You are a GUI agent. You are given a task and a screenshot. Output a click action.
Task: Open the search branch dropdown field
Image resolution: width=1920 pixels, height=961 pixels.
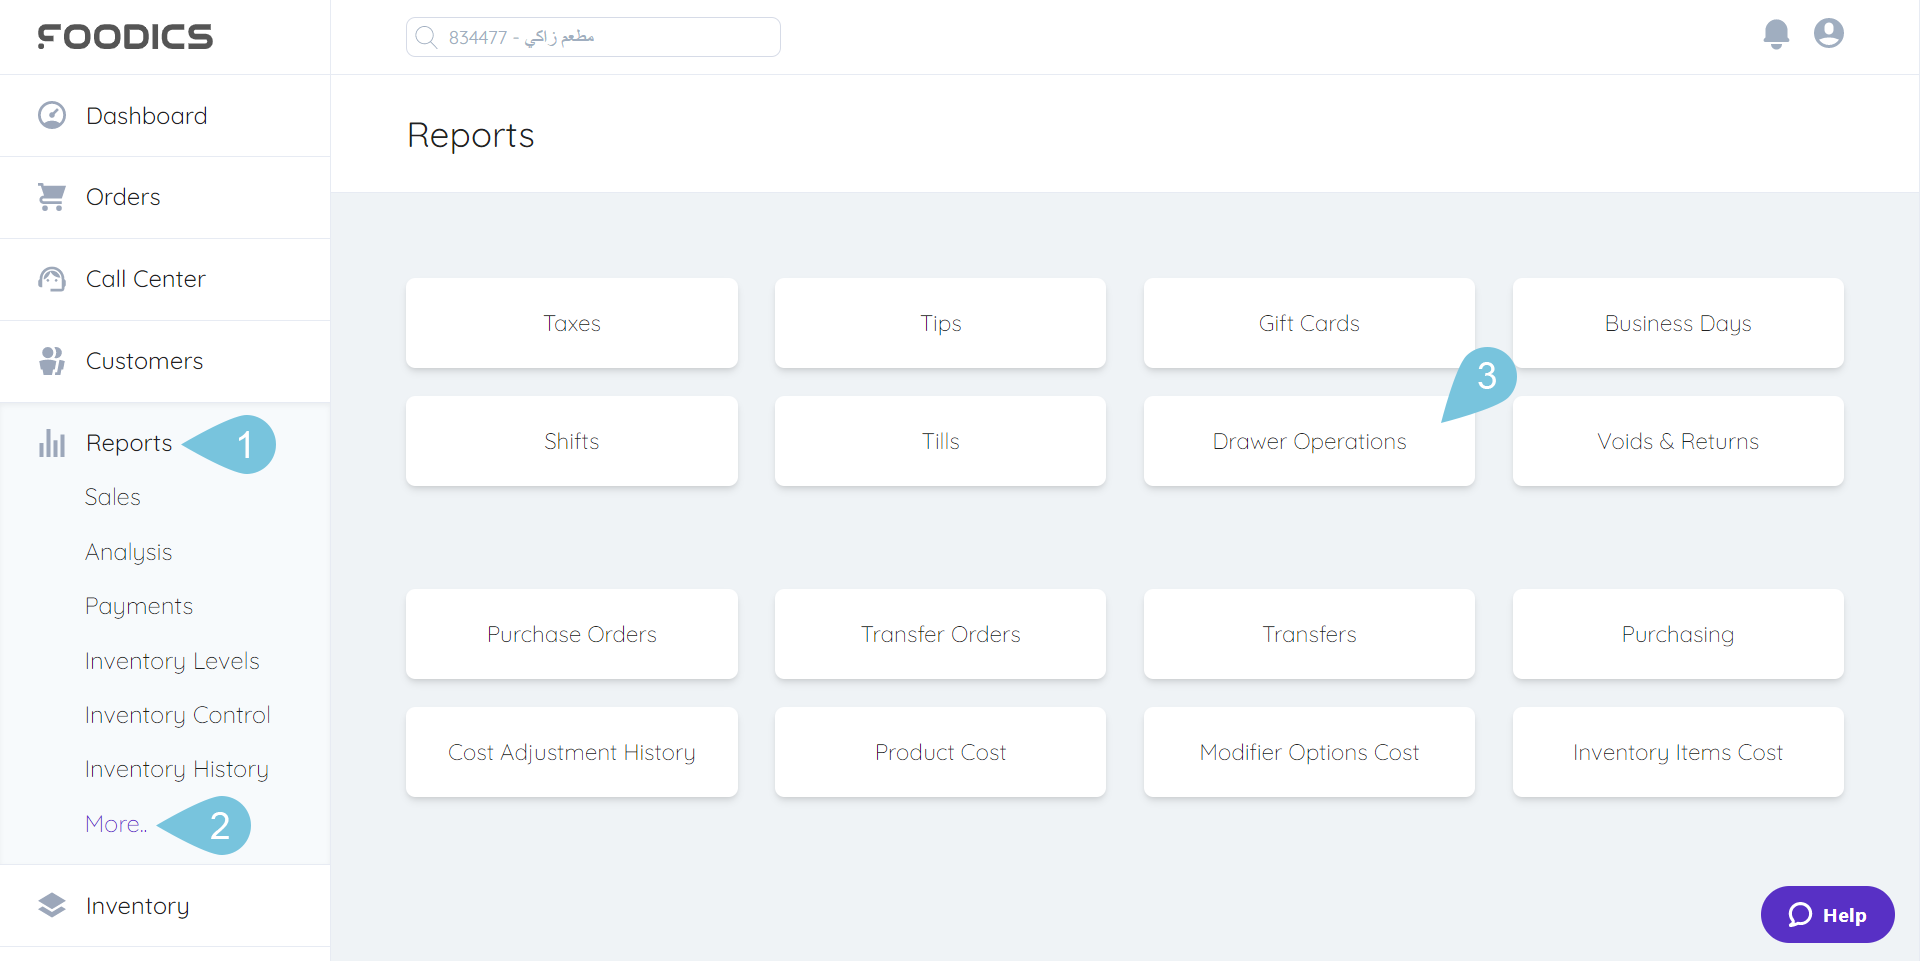[592, 36]
